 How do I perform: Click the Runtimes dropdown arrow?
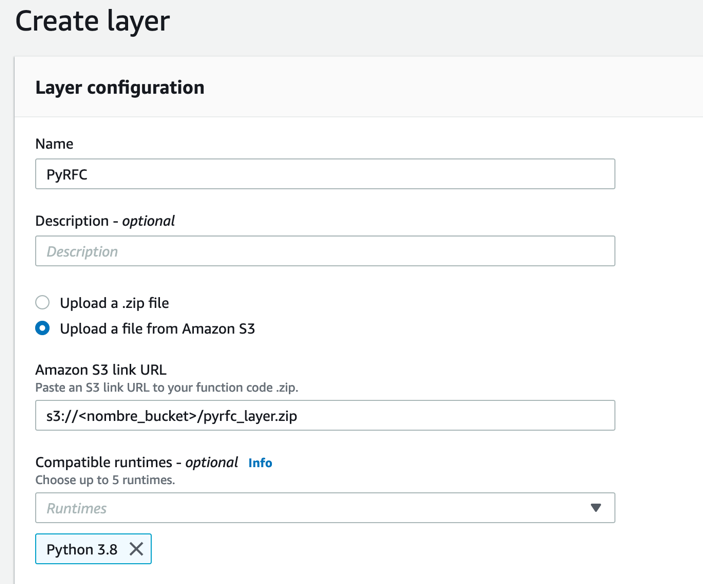click(596, 508)
